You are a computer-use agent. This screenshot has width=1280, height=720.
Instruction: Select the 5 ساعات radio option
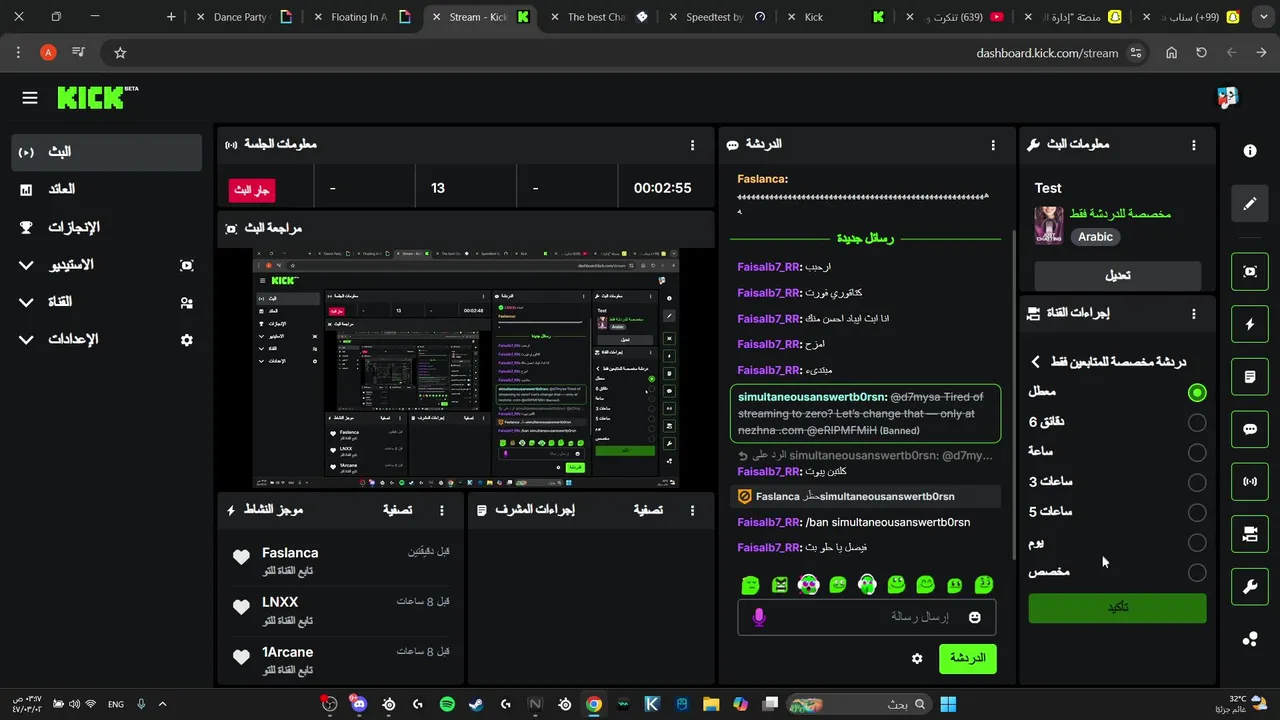(1197, 513)
